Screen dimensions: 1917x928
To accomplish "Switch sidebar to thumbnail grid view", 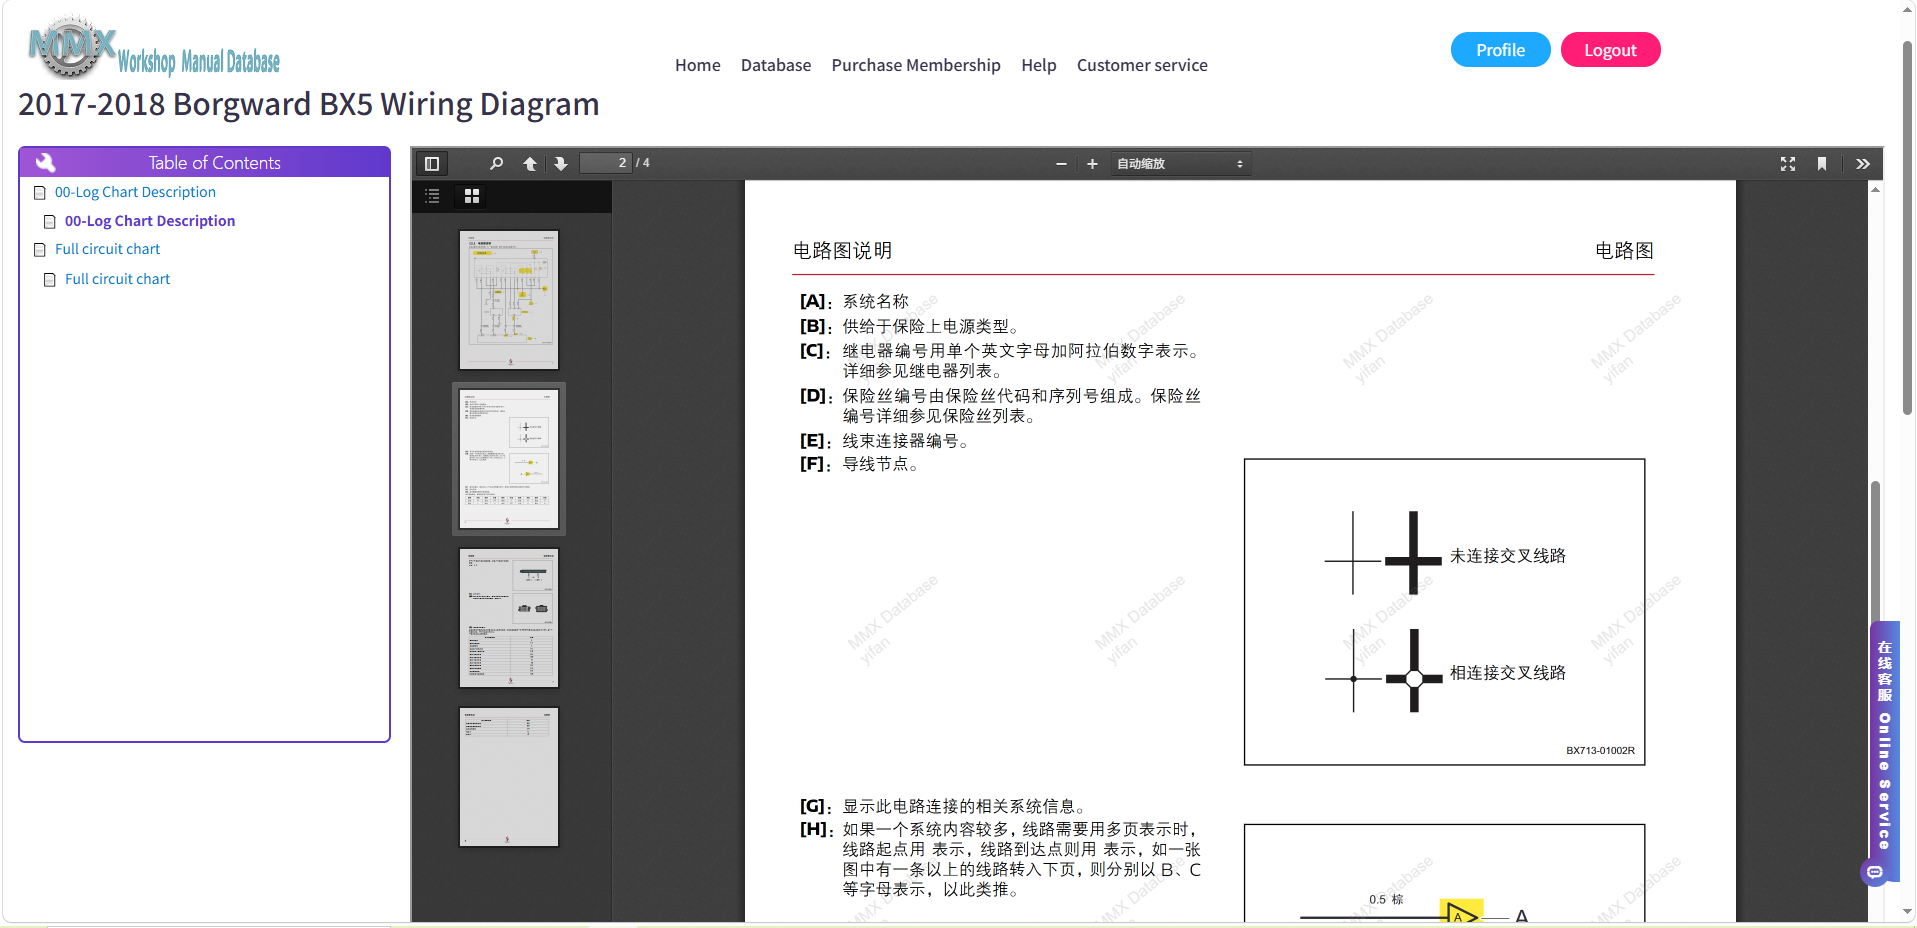I will [472, 196].
